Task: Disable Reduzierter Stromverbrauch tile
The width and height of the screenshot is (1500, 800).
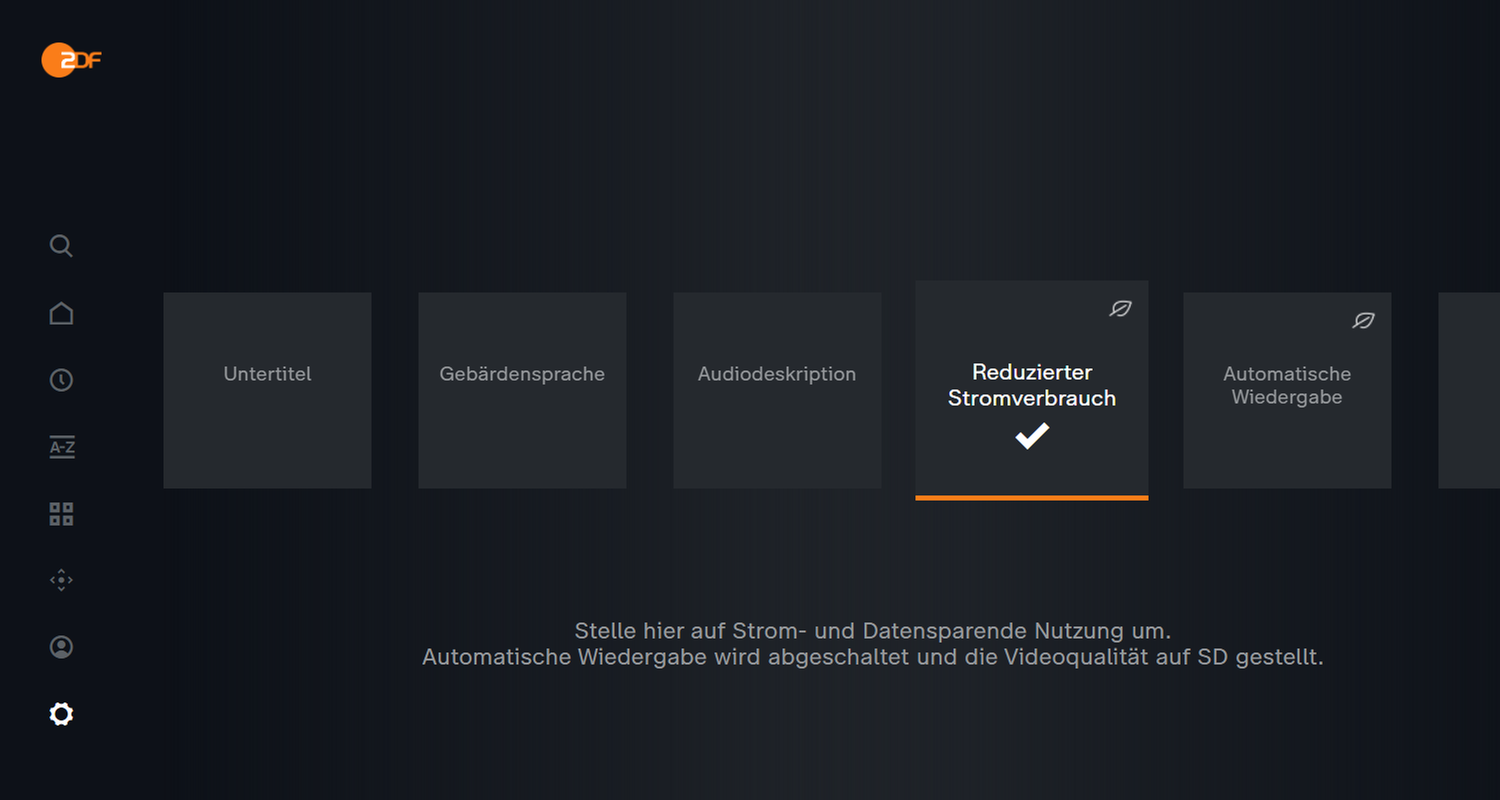Action: pos(1031,388)
